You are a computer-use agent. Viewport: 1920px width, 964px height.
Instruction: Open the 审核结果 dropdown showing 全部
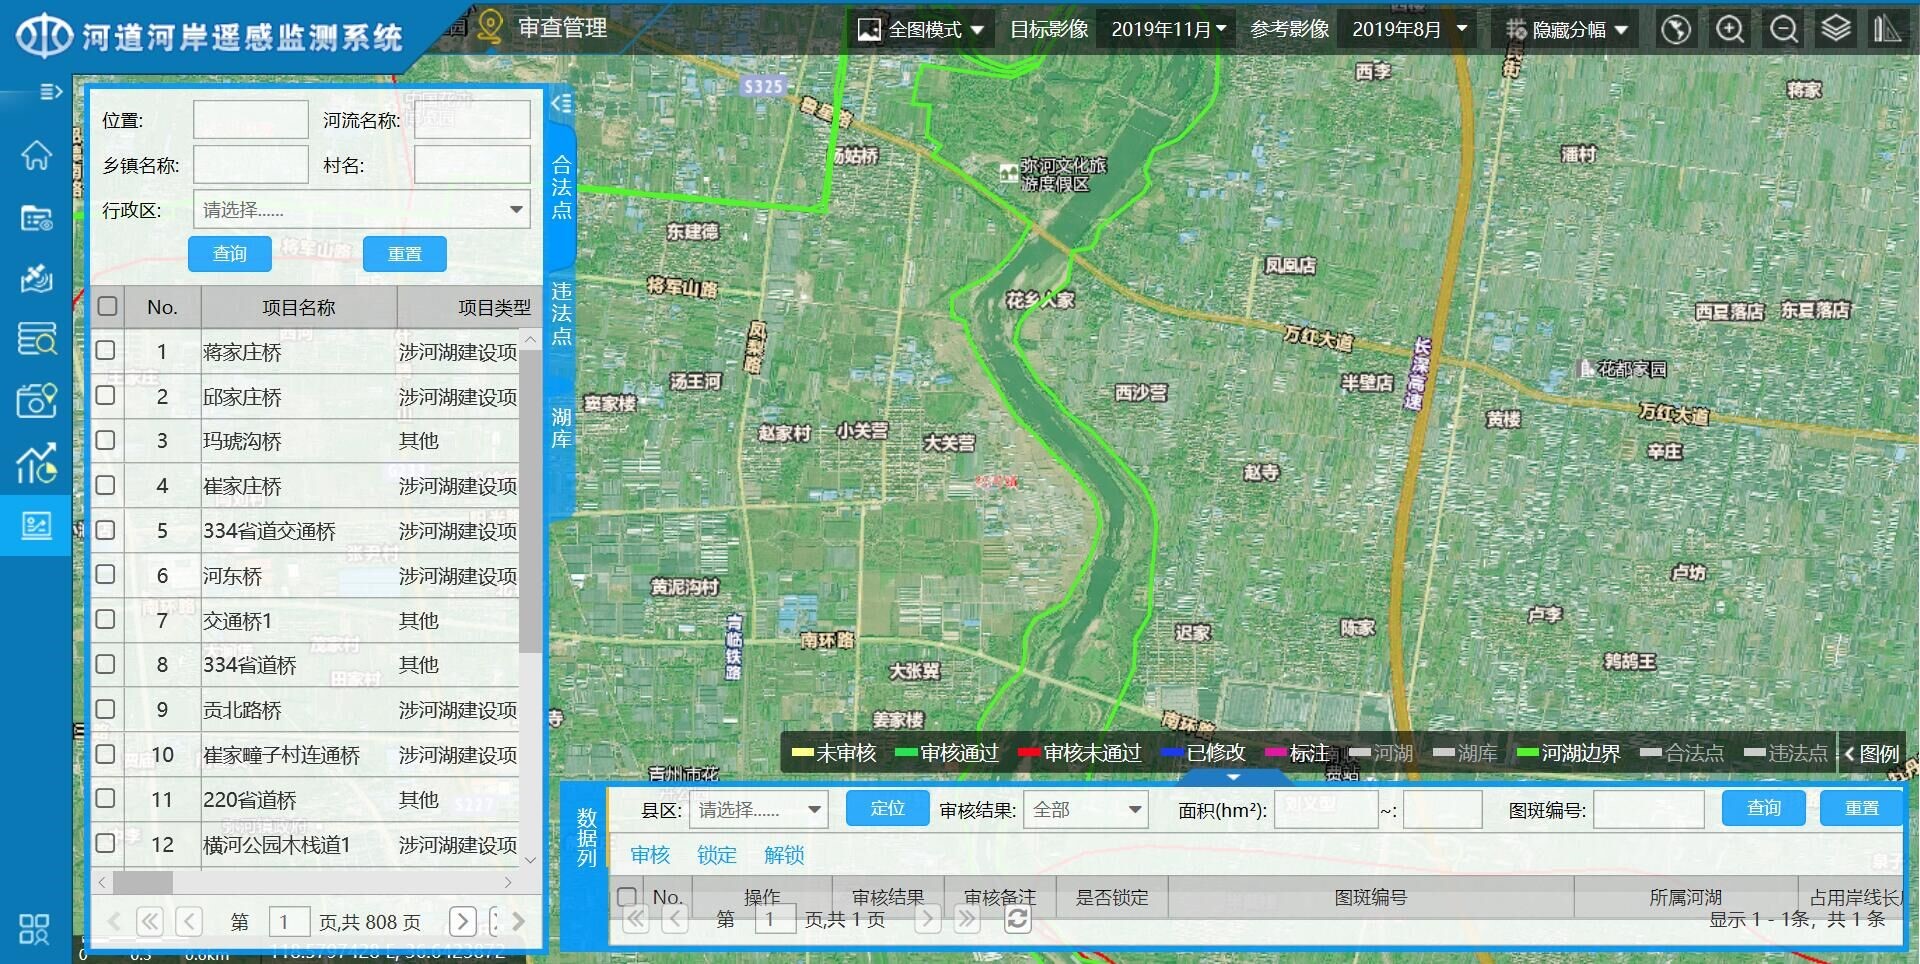point(1086,810)
